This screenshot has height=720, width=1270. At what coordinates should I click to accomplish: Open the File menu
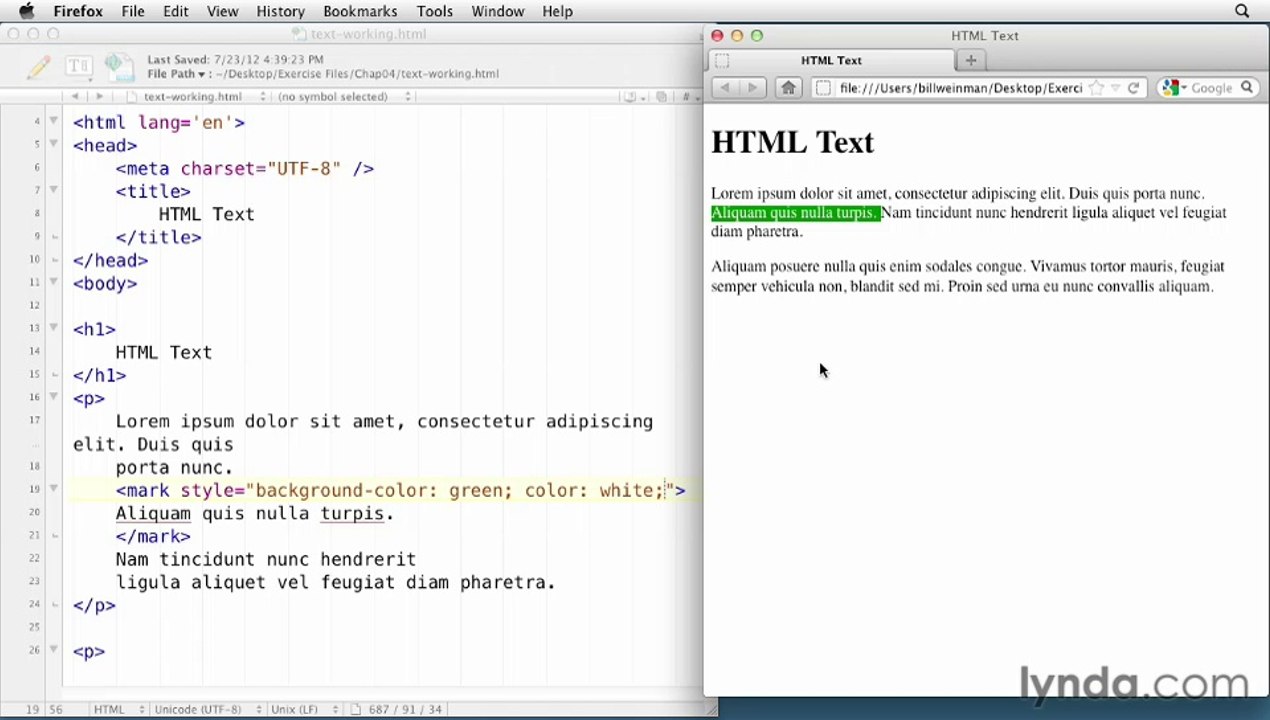pos(133,11)
